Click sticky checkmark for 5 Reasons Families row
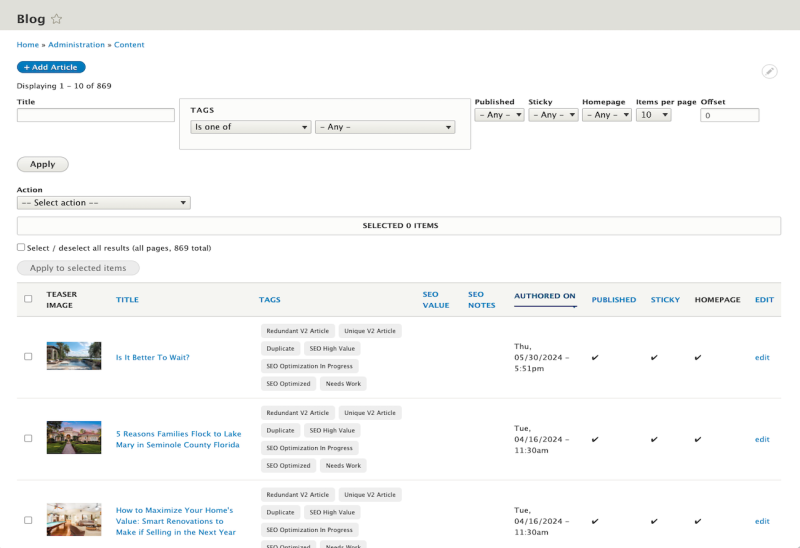The width and height of the screenshot is (800, 548). point(654,439)
